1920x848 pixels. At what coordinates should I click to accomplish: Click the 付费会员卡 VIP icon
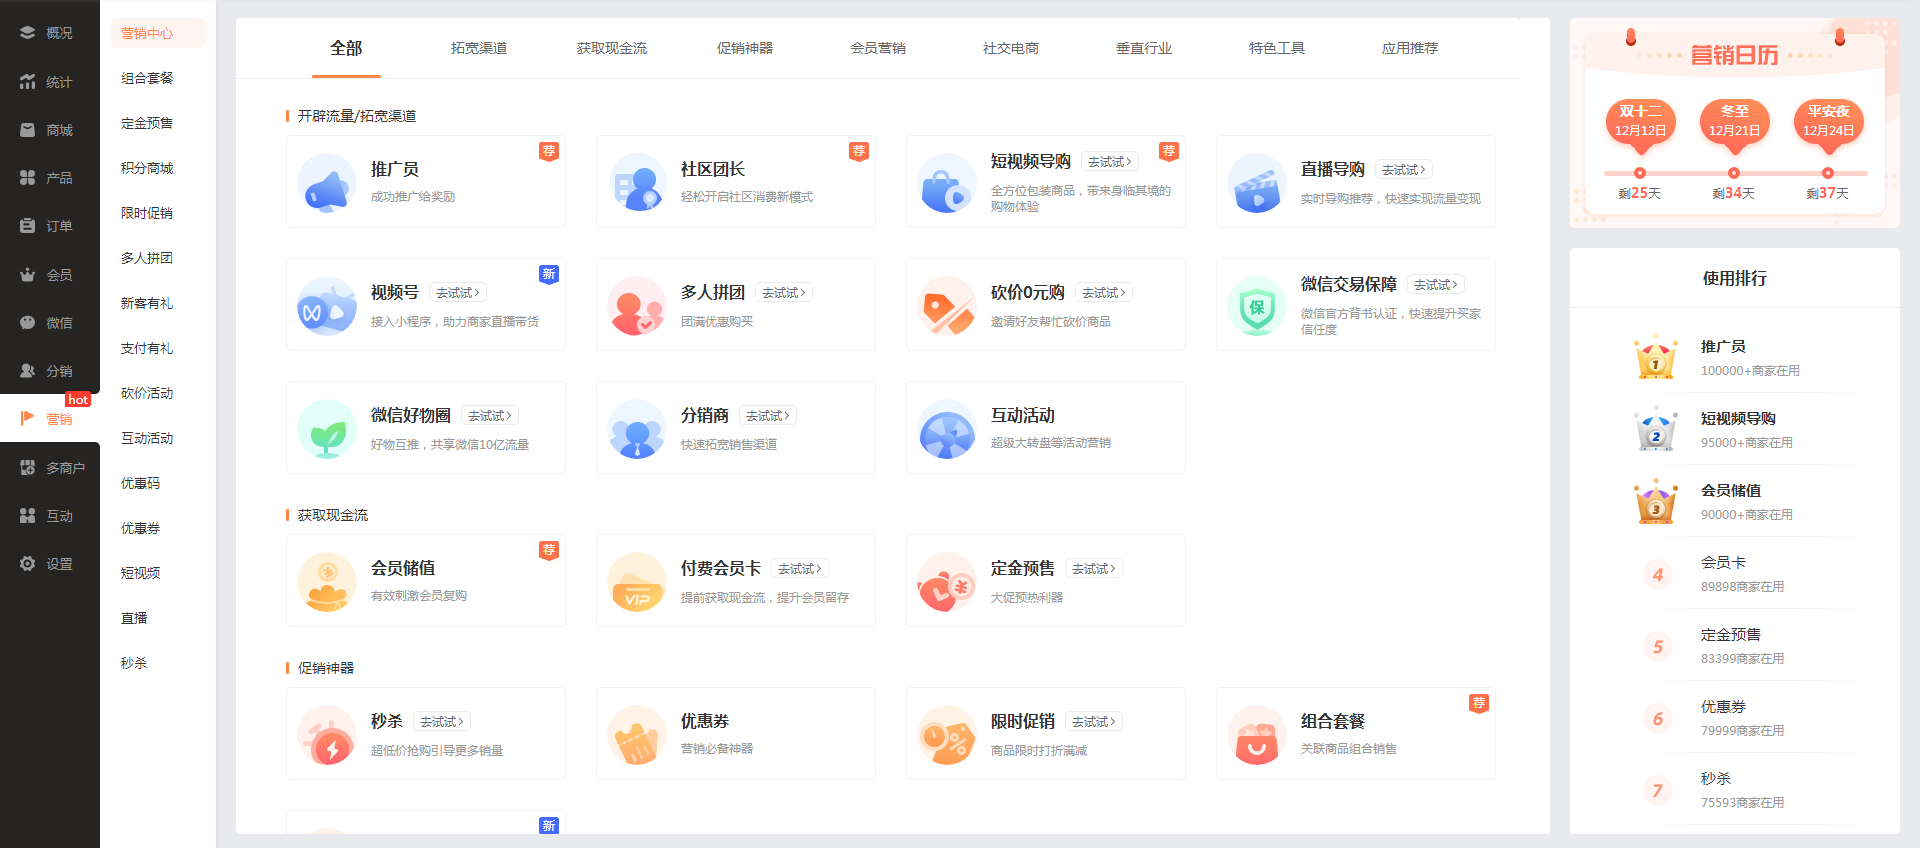pyautogui.click(x=637, y=581)
